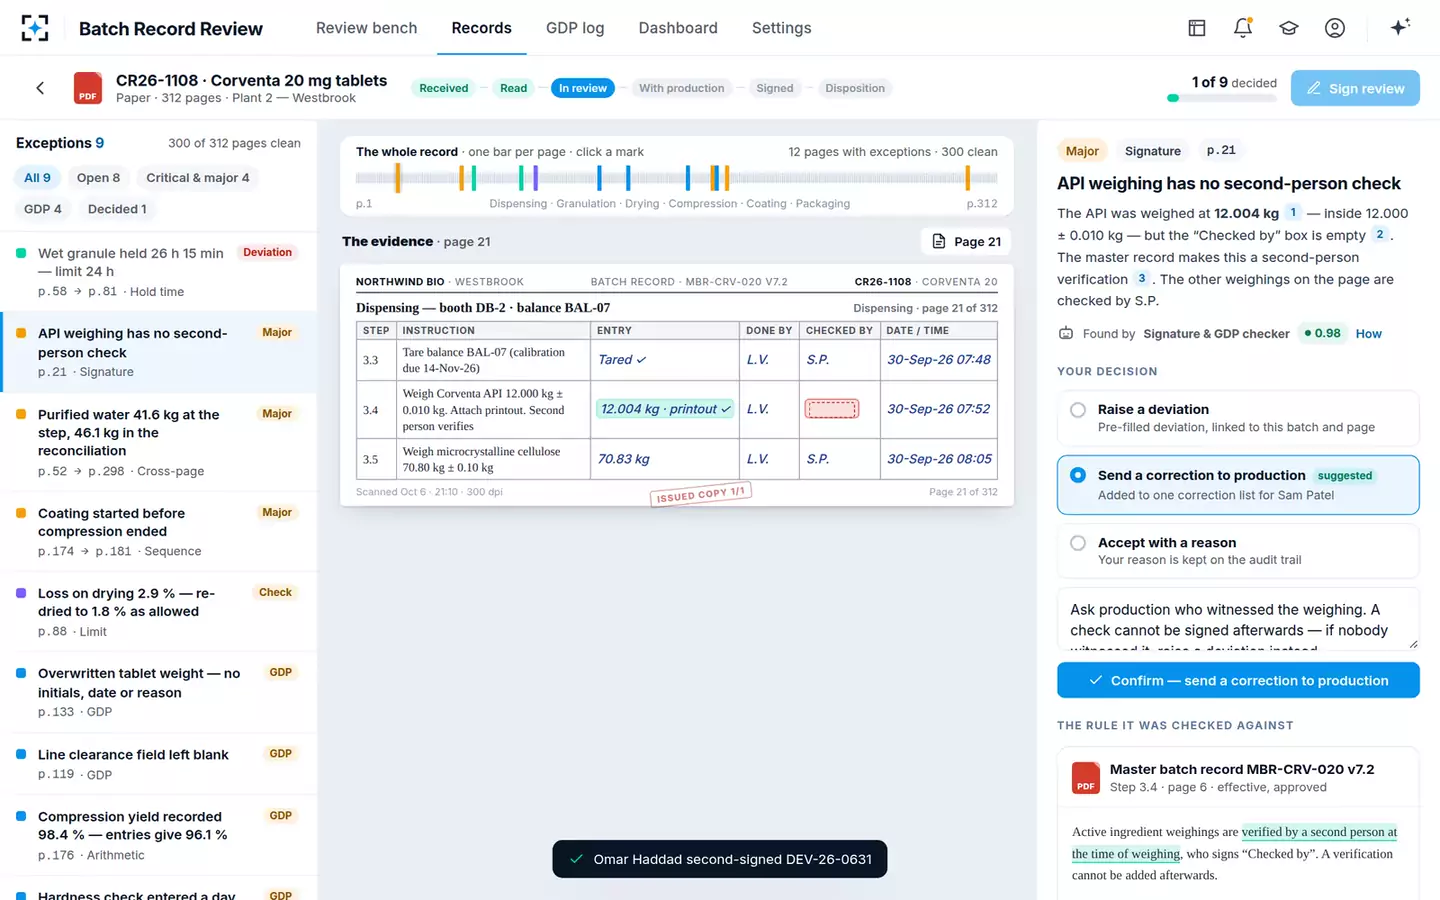Click the pen icon in Sign review
This screenshot has height=900, width=1440.
(x=1314, y=88)
